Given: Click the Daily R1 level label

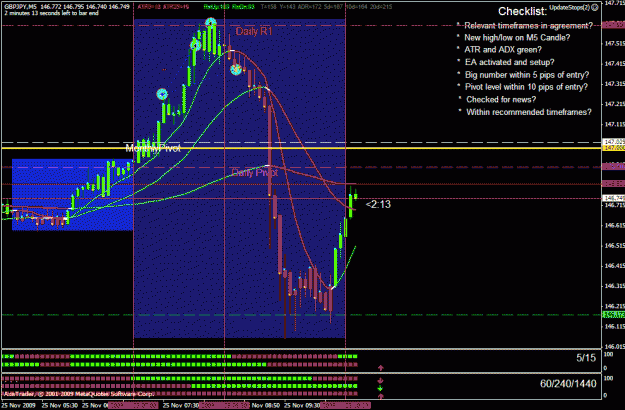Looking at the screenshot, I should 254,31.
